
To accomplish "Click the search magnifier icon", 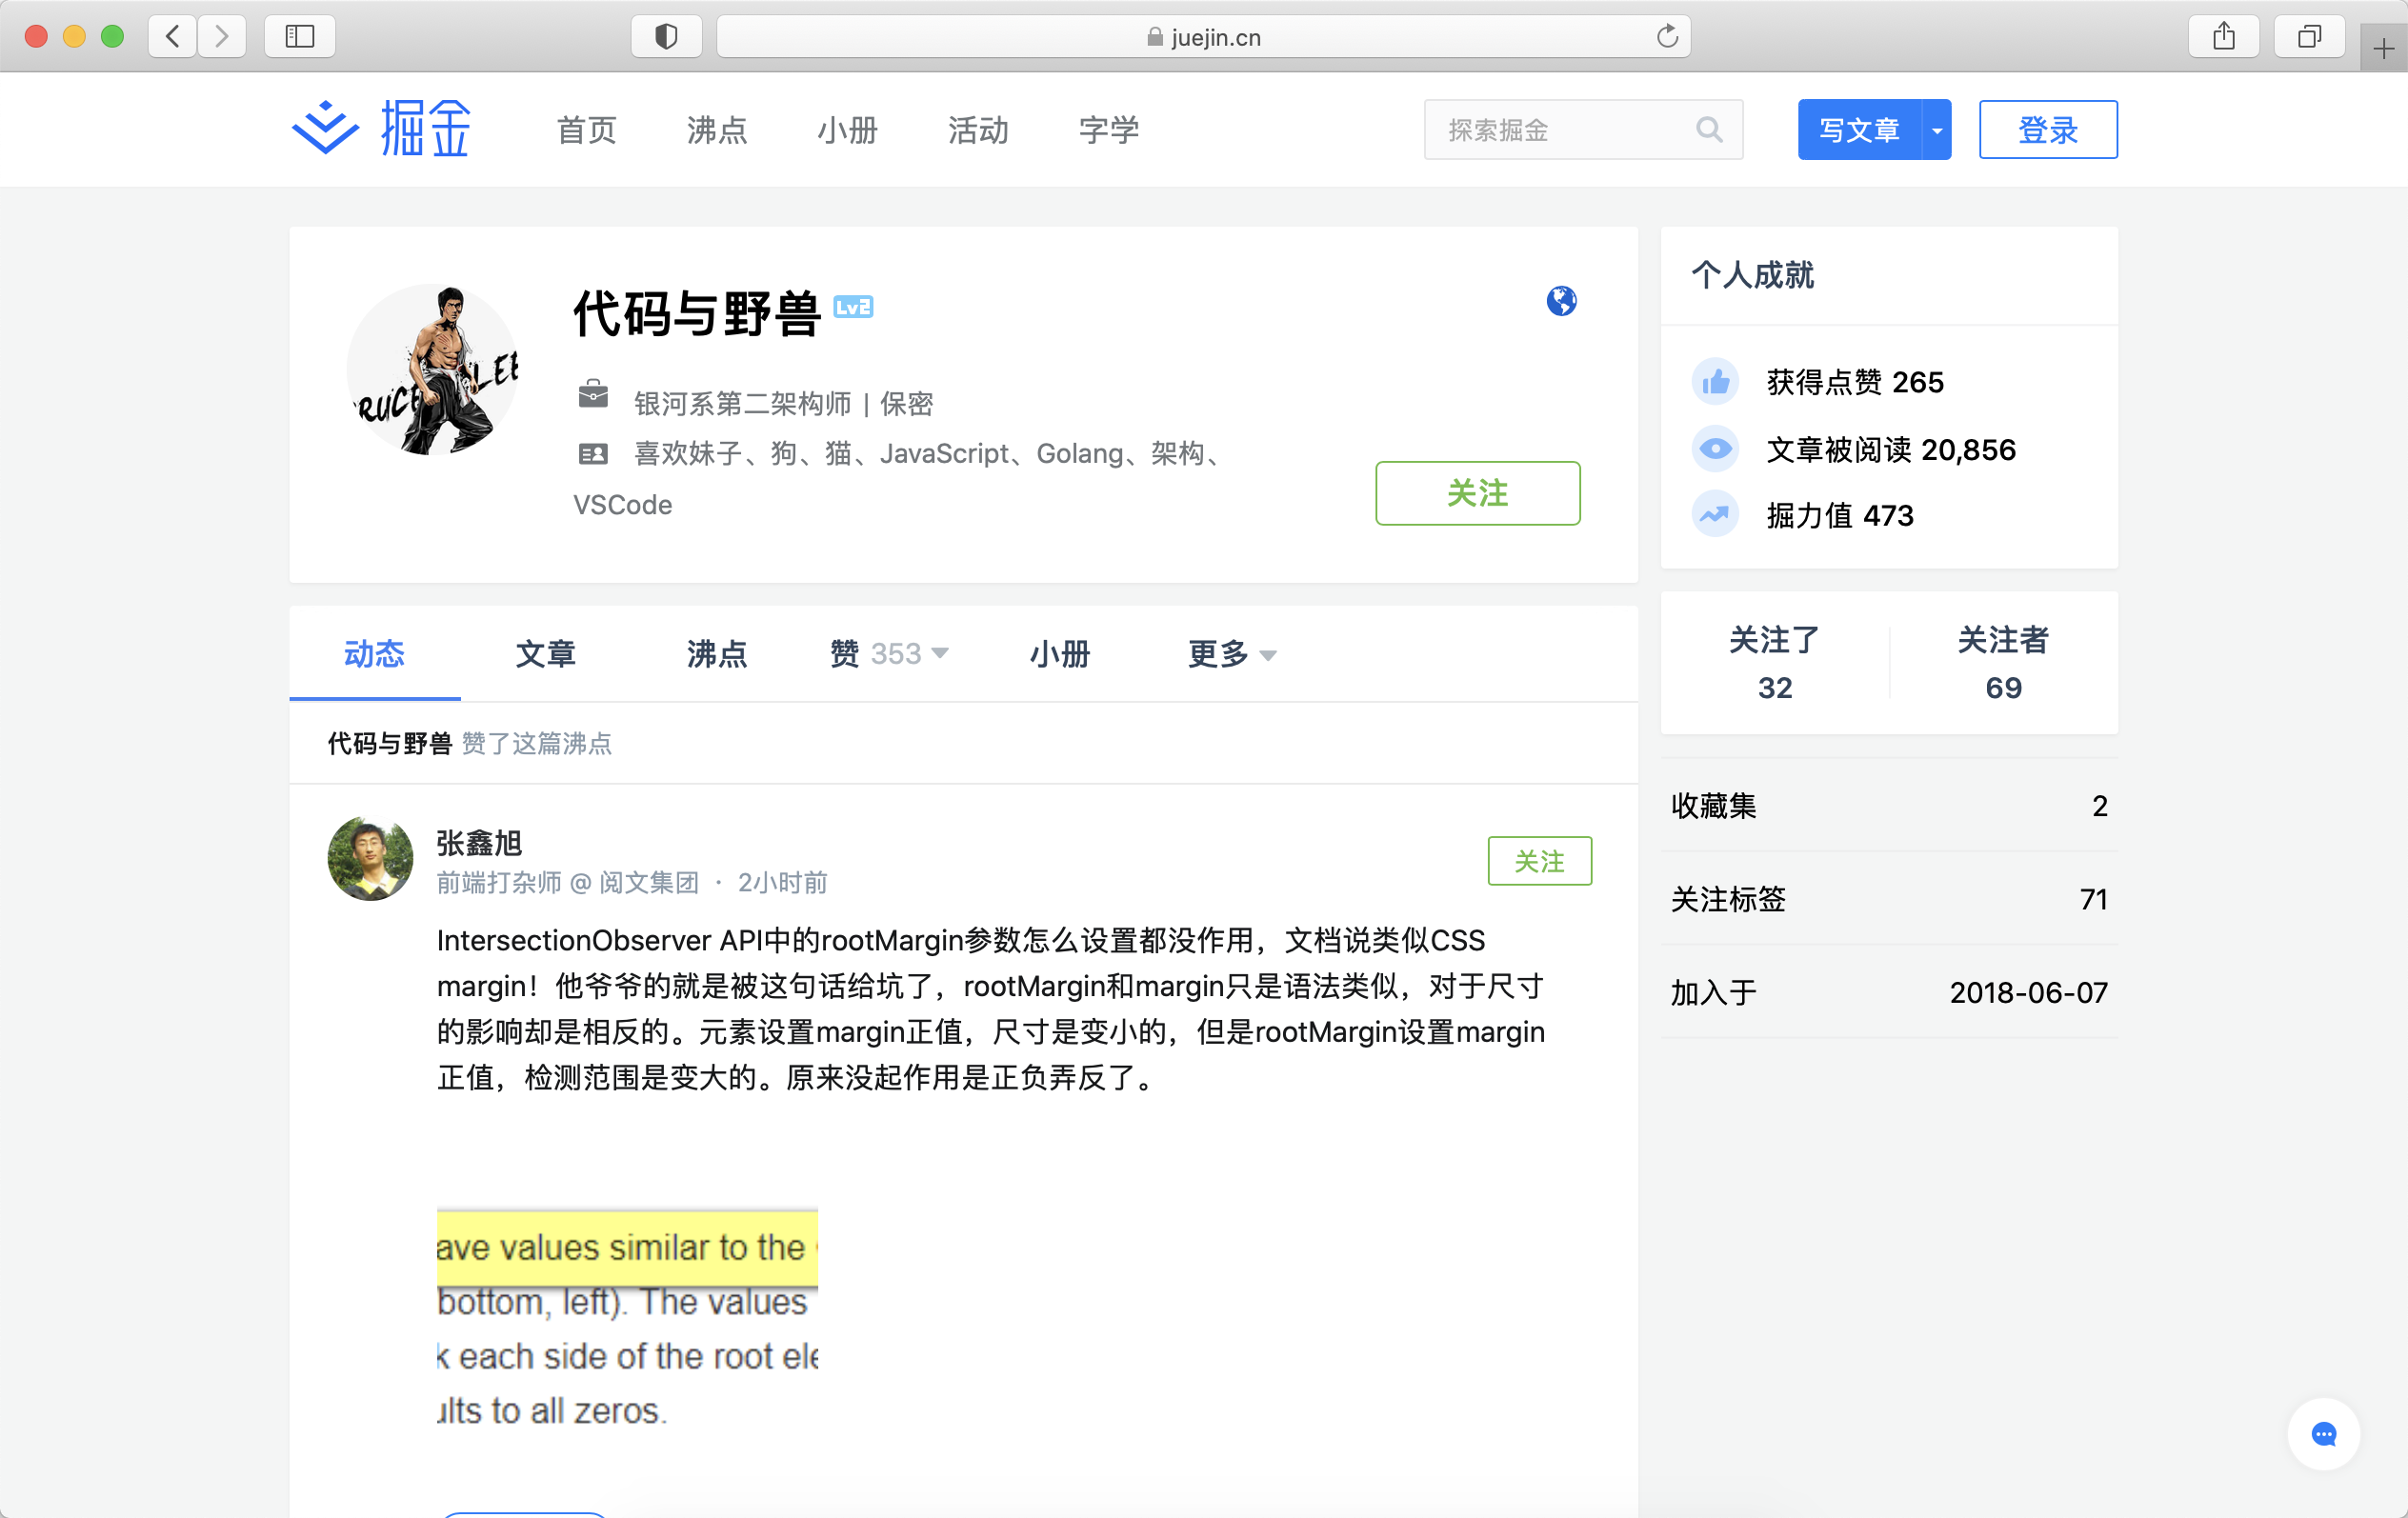I will coord(1709,130).
